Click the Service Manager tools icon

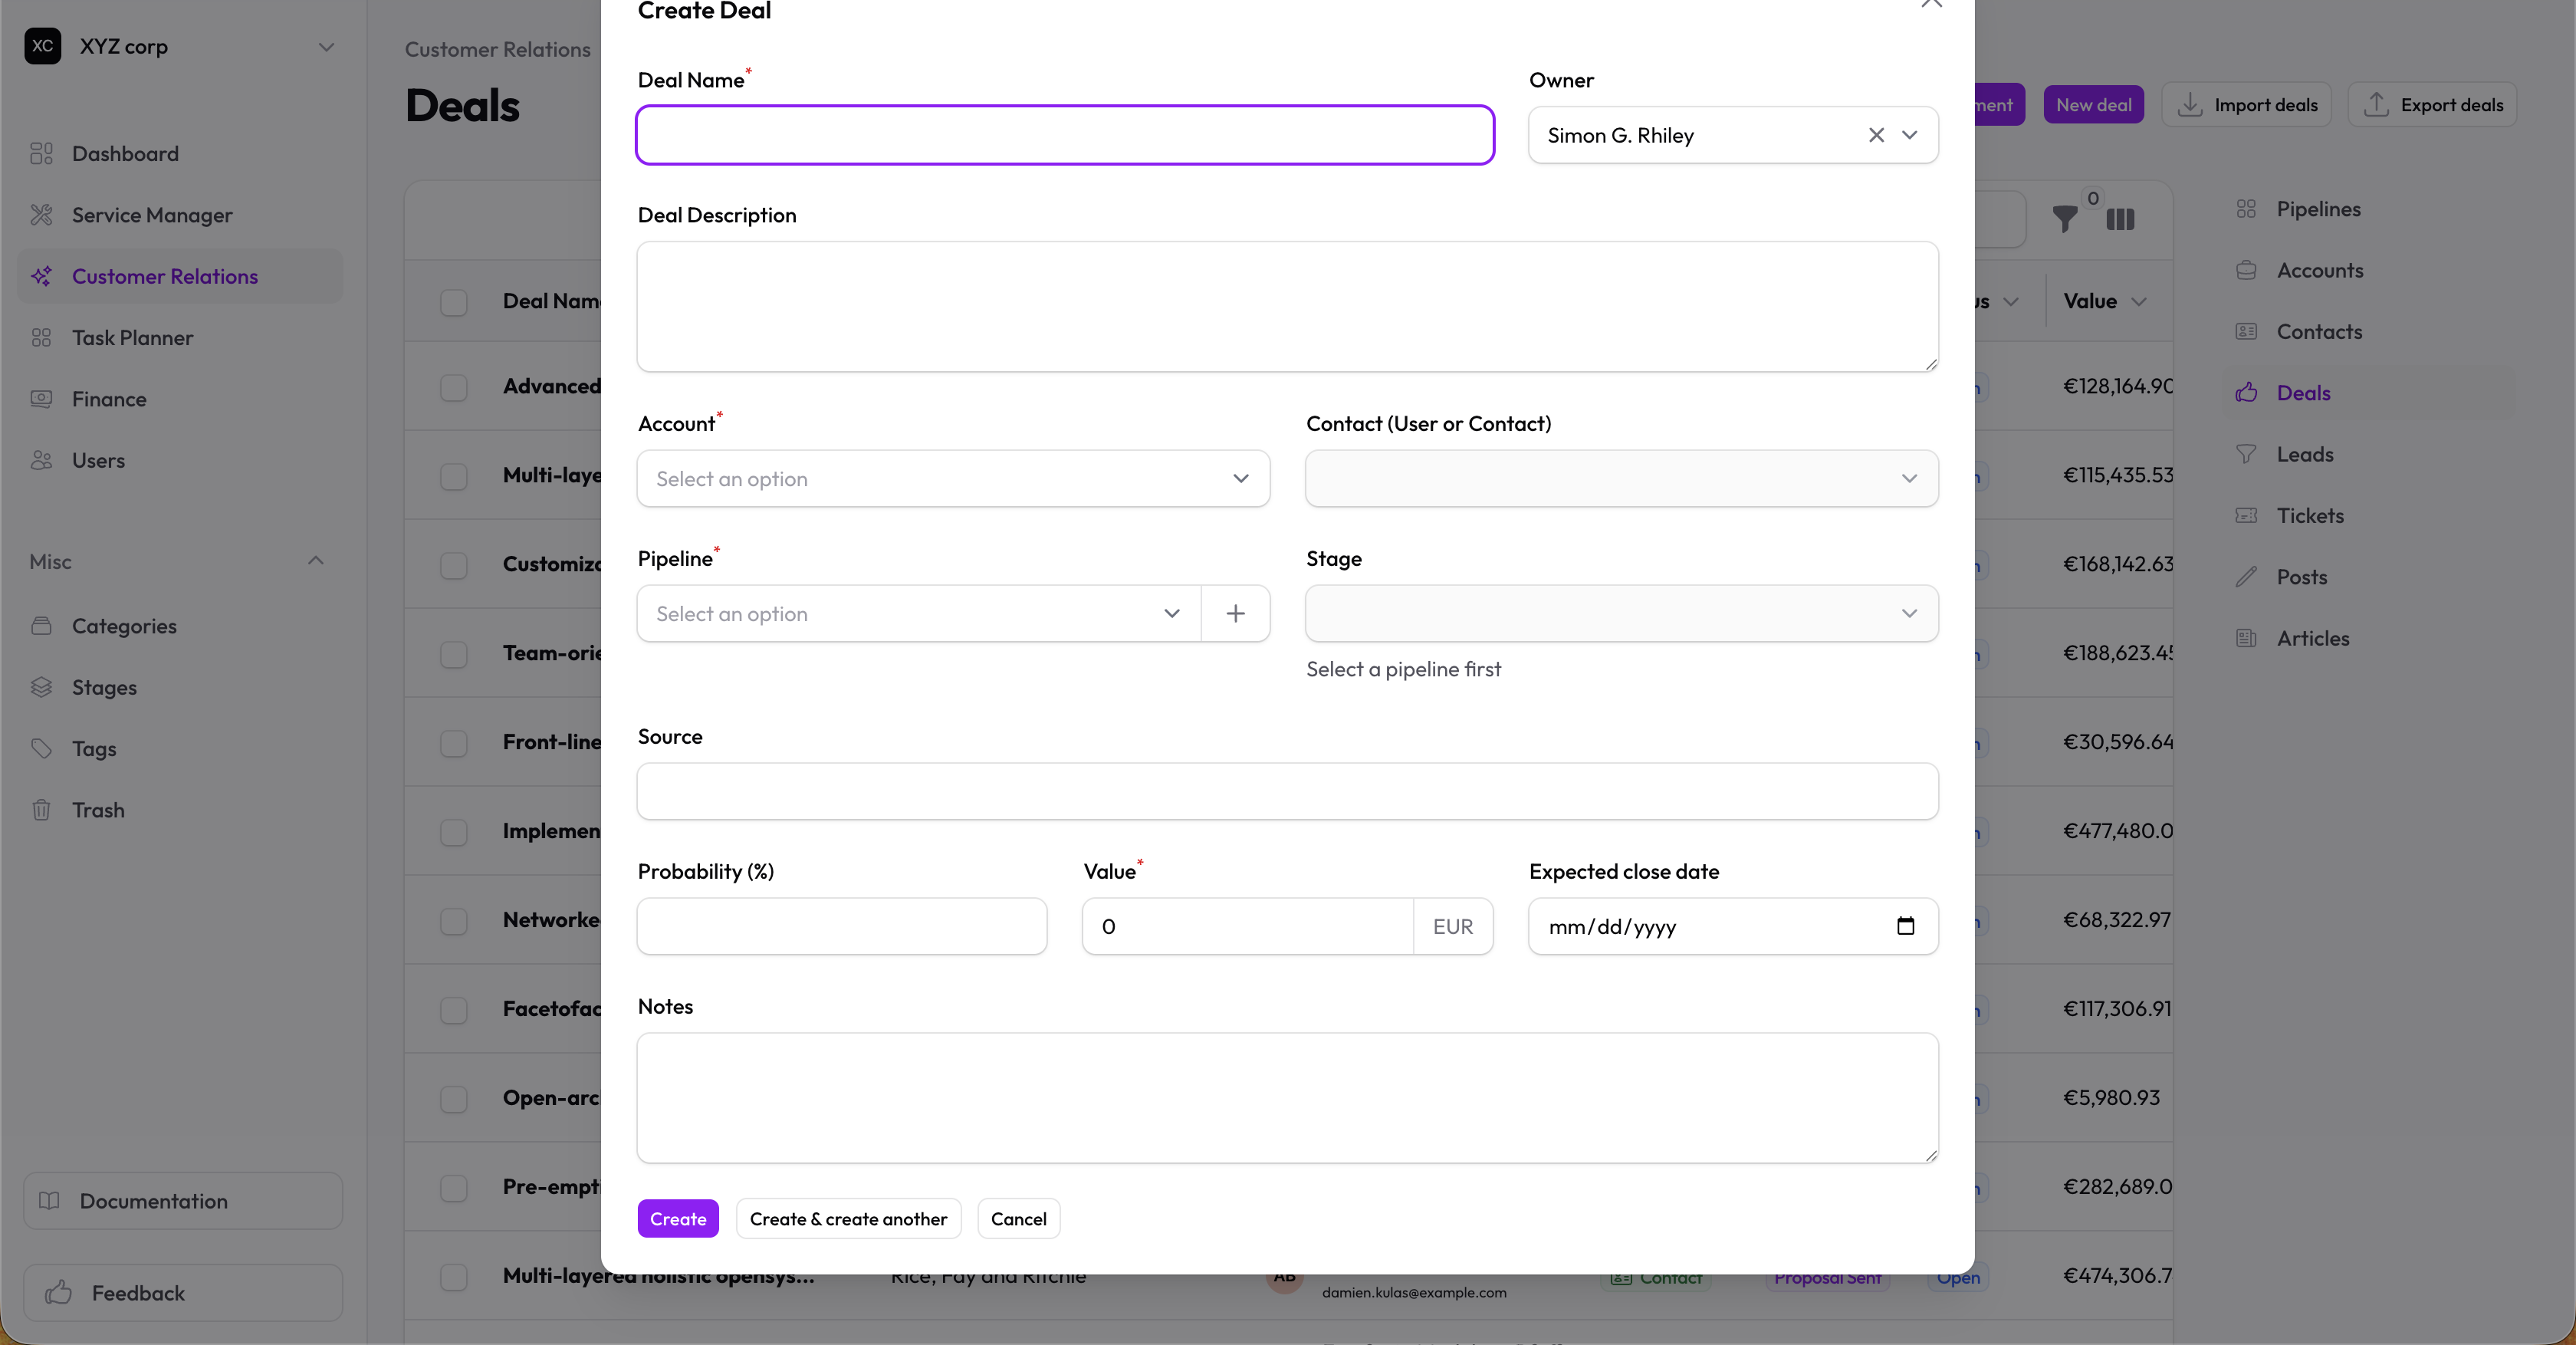point(41,215)
